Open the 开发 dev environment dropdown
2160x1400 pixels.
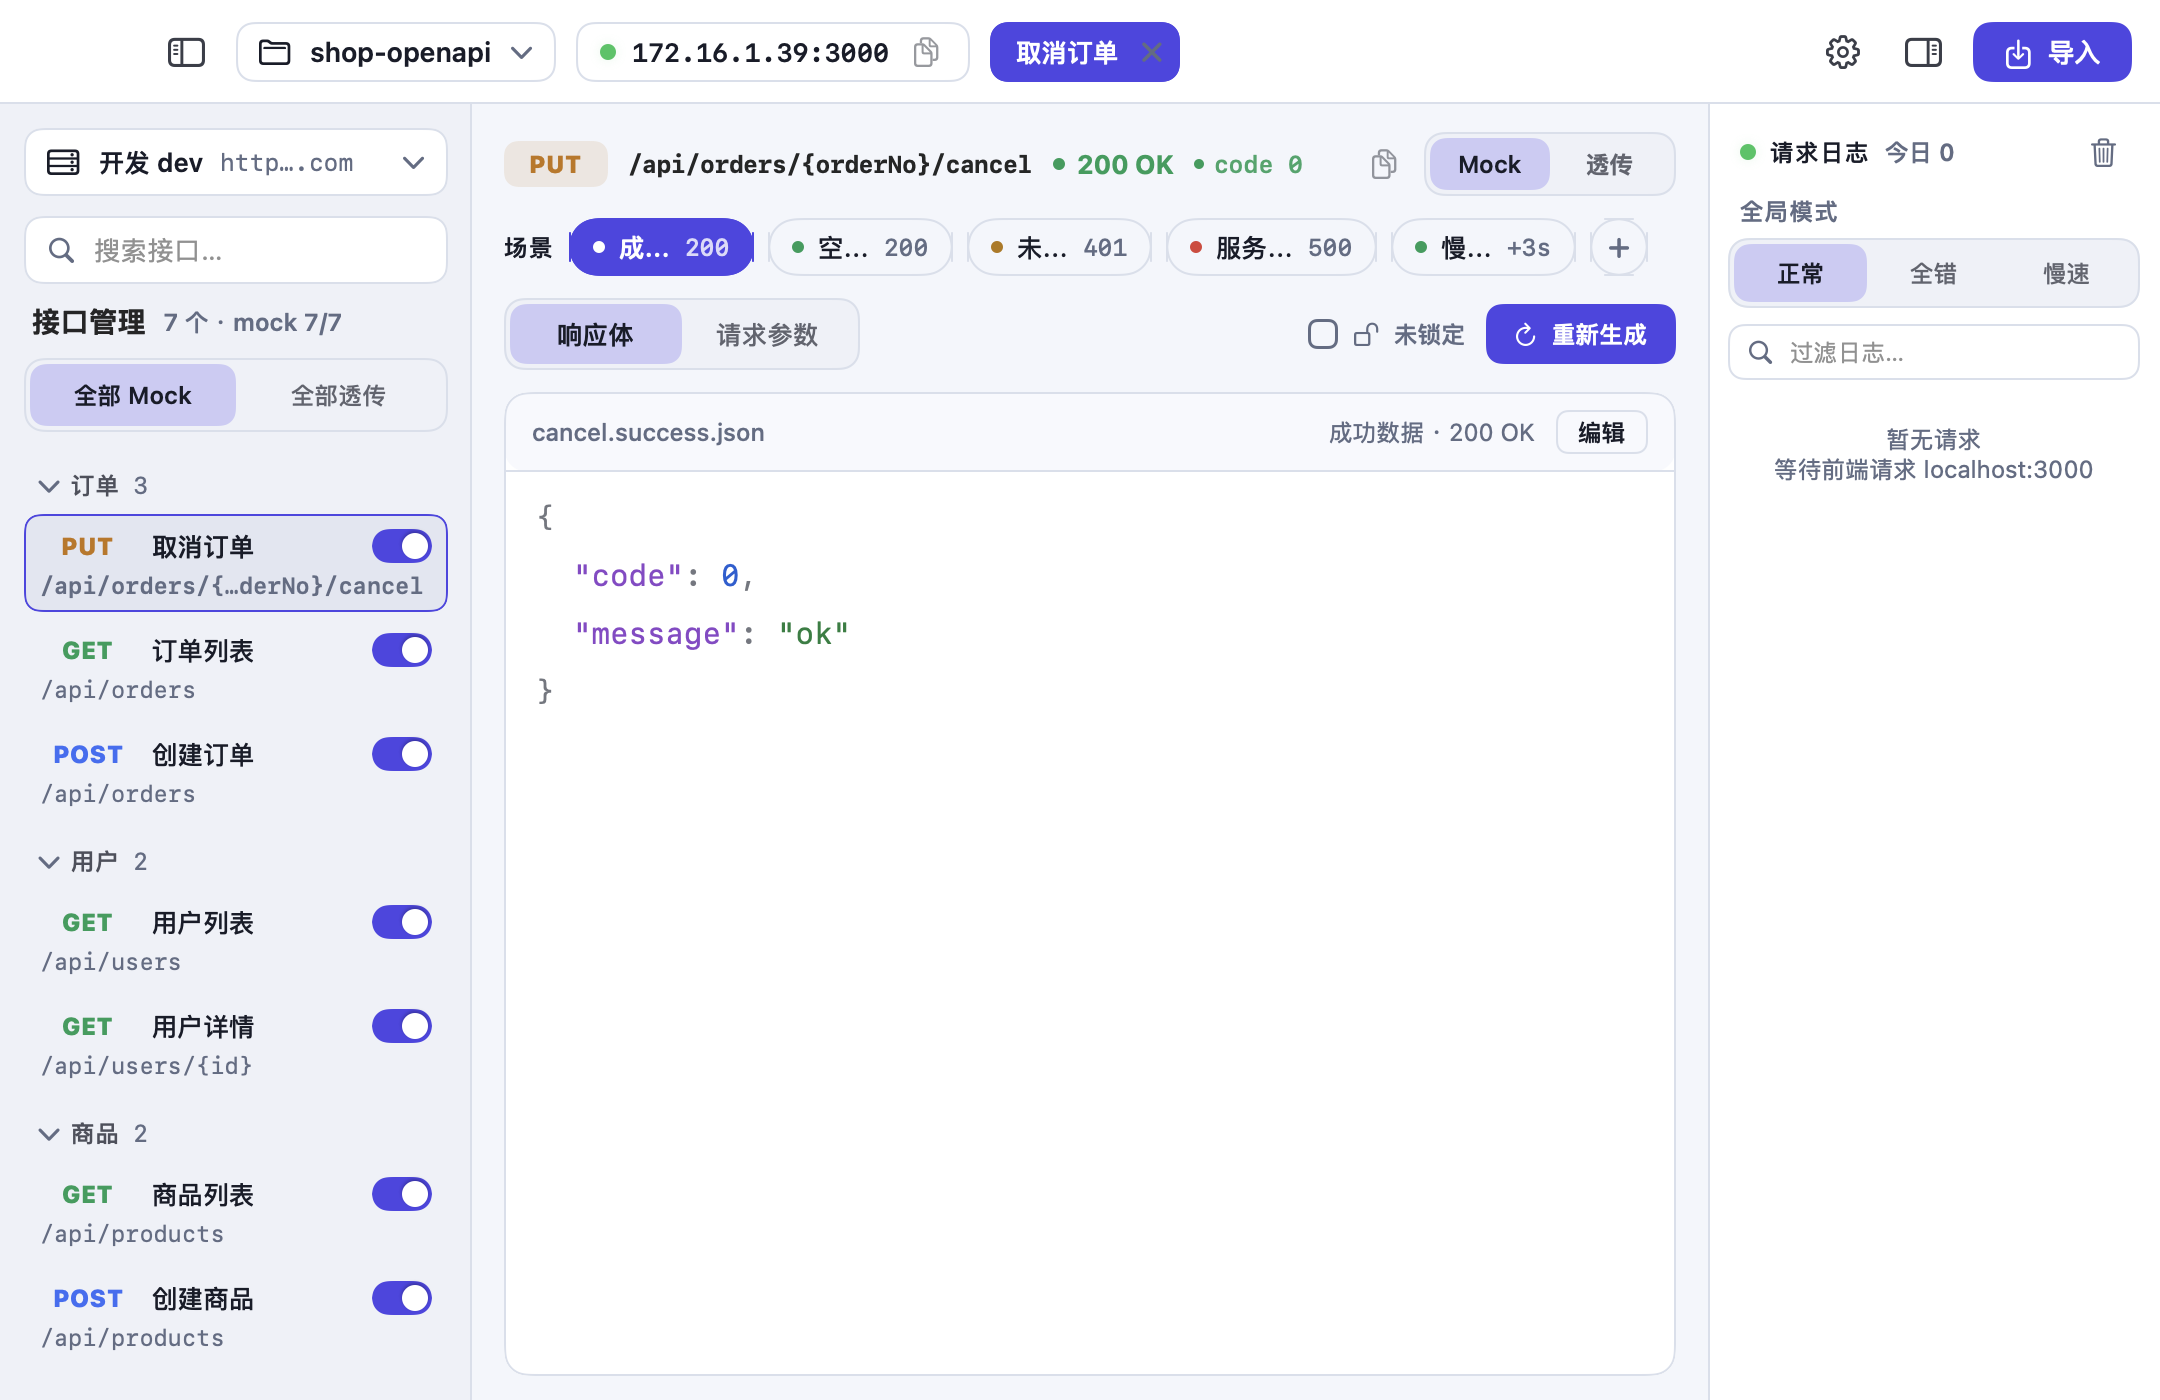tap(236, 162)
